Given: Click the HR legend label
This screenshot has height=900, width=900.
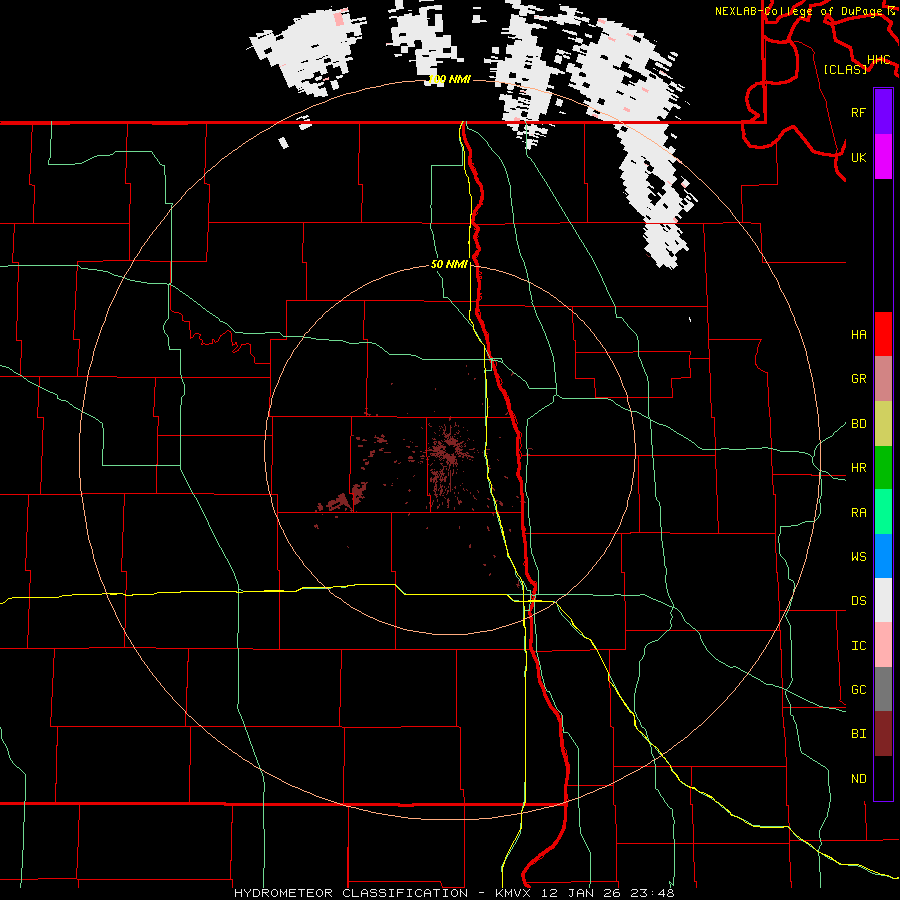Looking at the screenshot, I should (x=858, y=468).
